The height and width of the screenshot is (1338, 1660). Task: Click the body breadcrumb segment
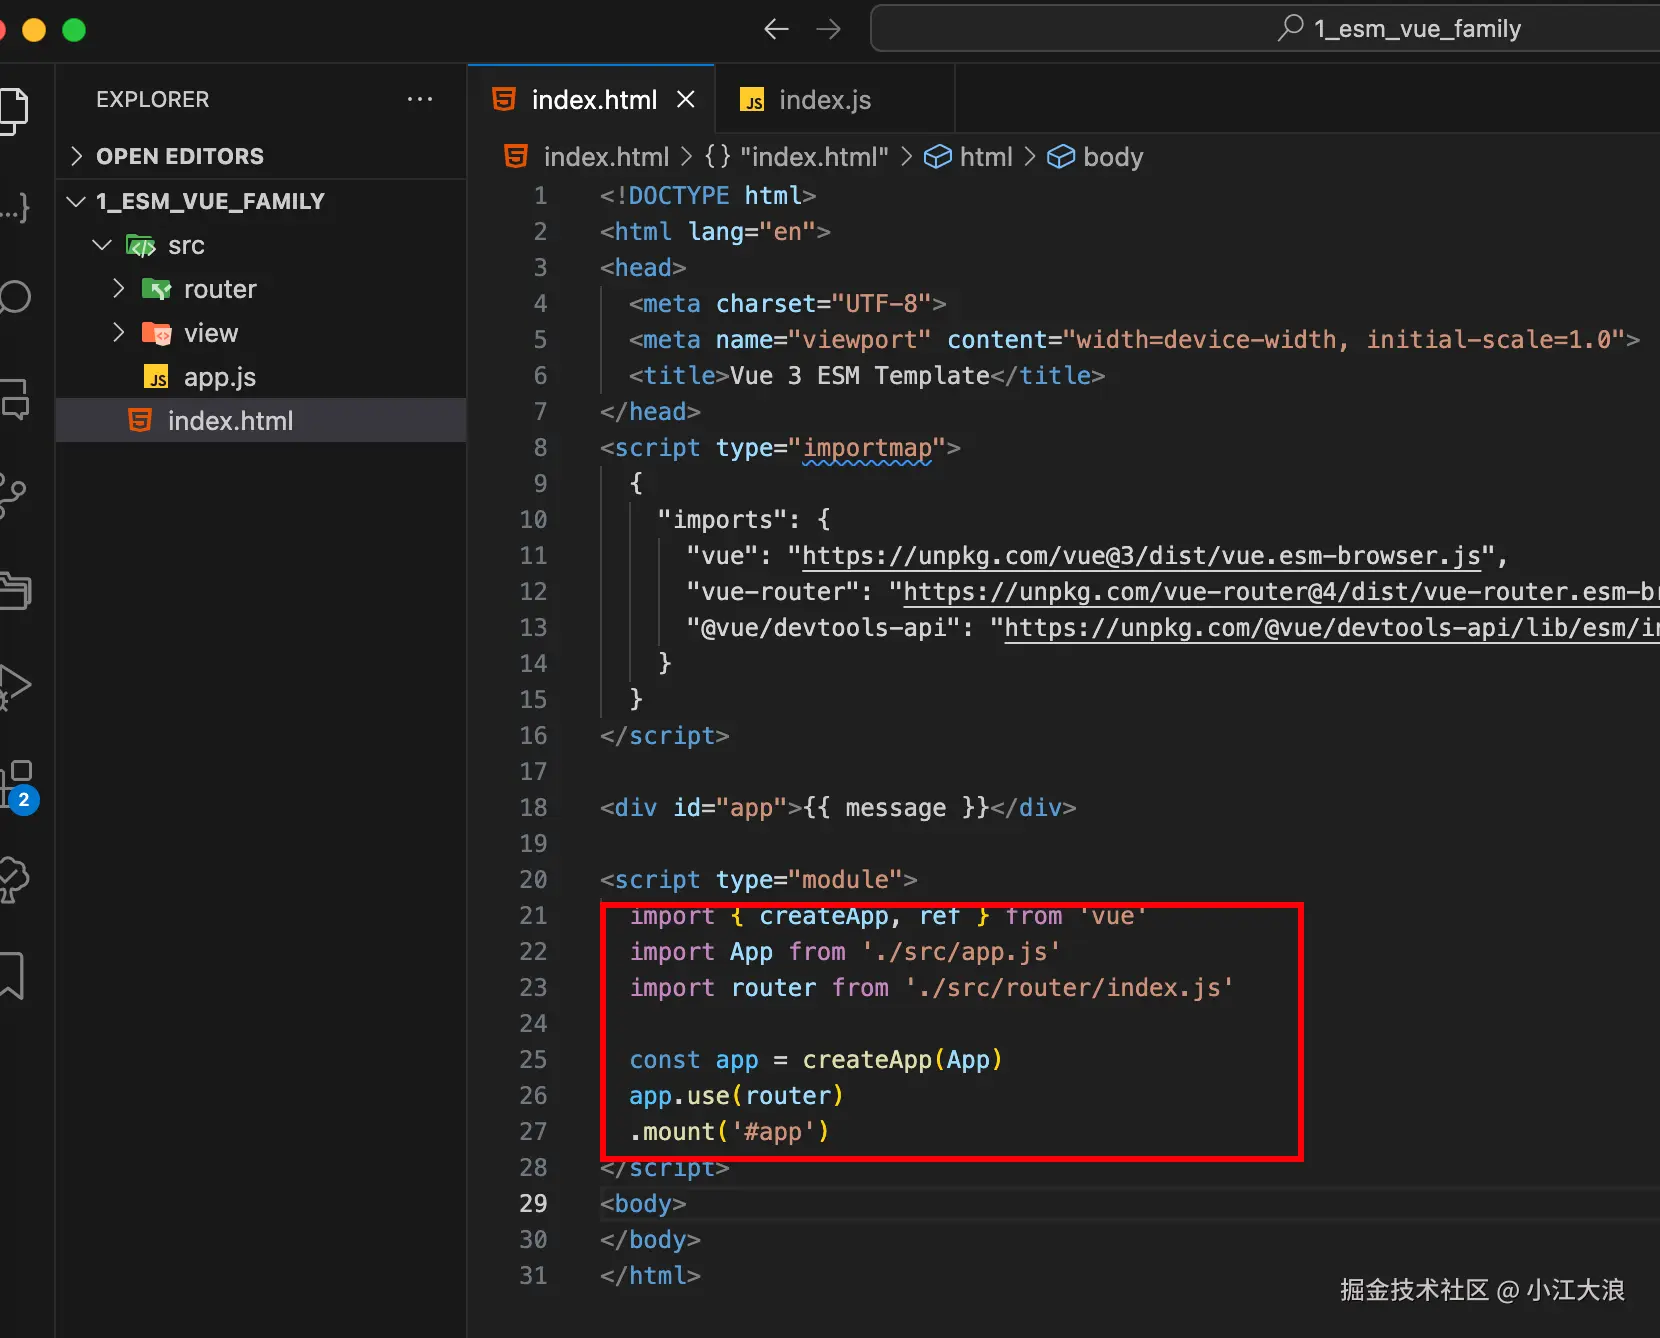tap(1095, 157)
